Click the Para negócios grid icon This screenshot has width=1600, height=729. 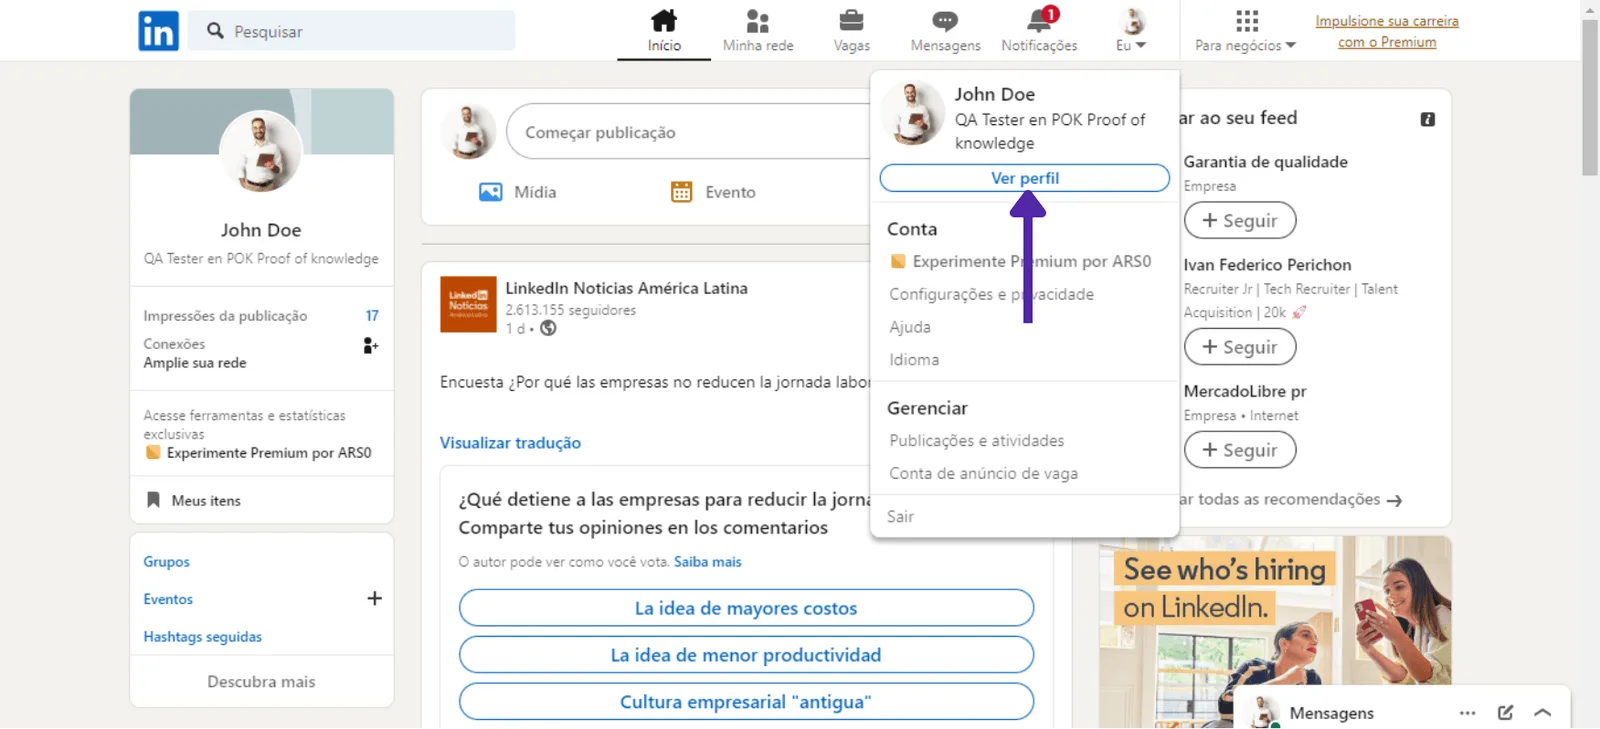click(x=1247, y=20)
